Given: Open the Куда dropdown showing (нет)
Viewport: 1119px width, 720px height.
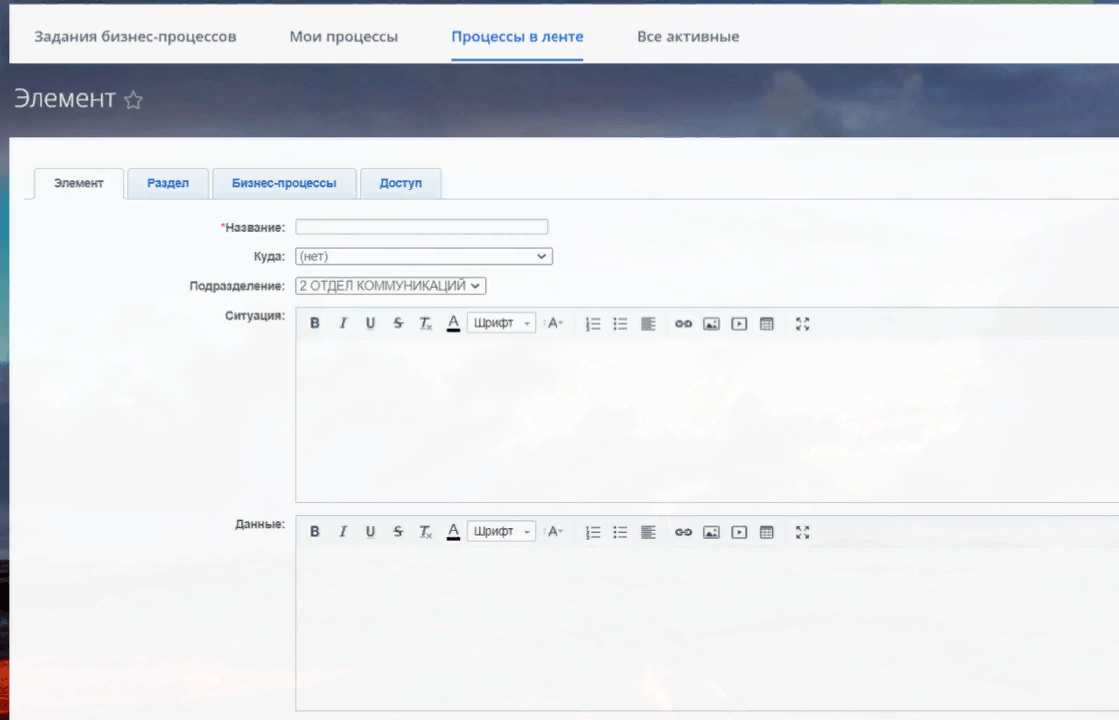Looking at the screenshot, I should (424, 256).
